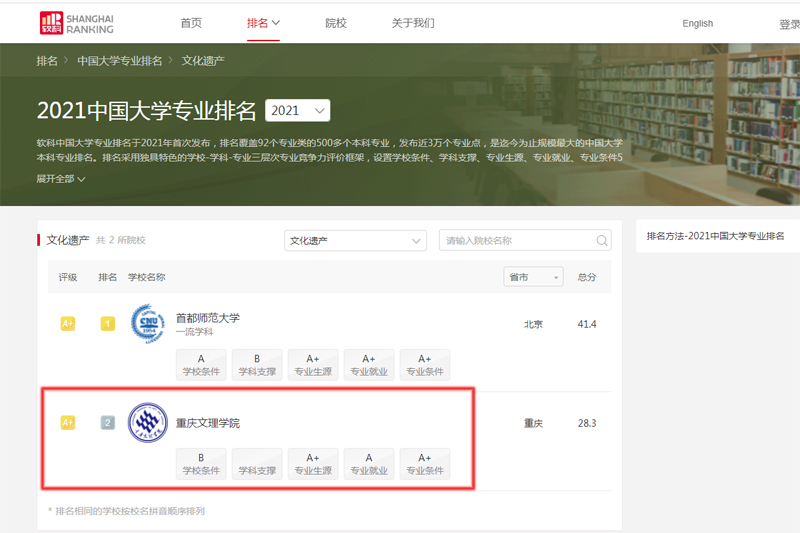This screenshot has height=533, width=800.
Task: Click the 关于我们 link
Action: coord(413,23)
